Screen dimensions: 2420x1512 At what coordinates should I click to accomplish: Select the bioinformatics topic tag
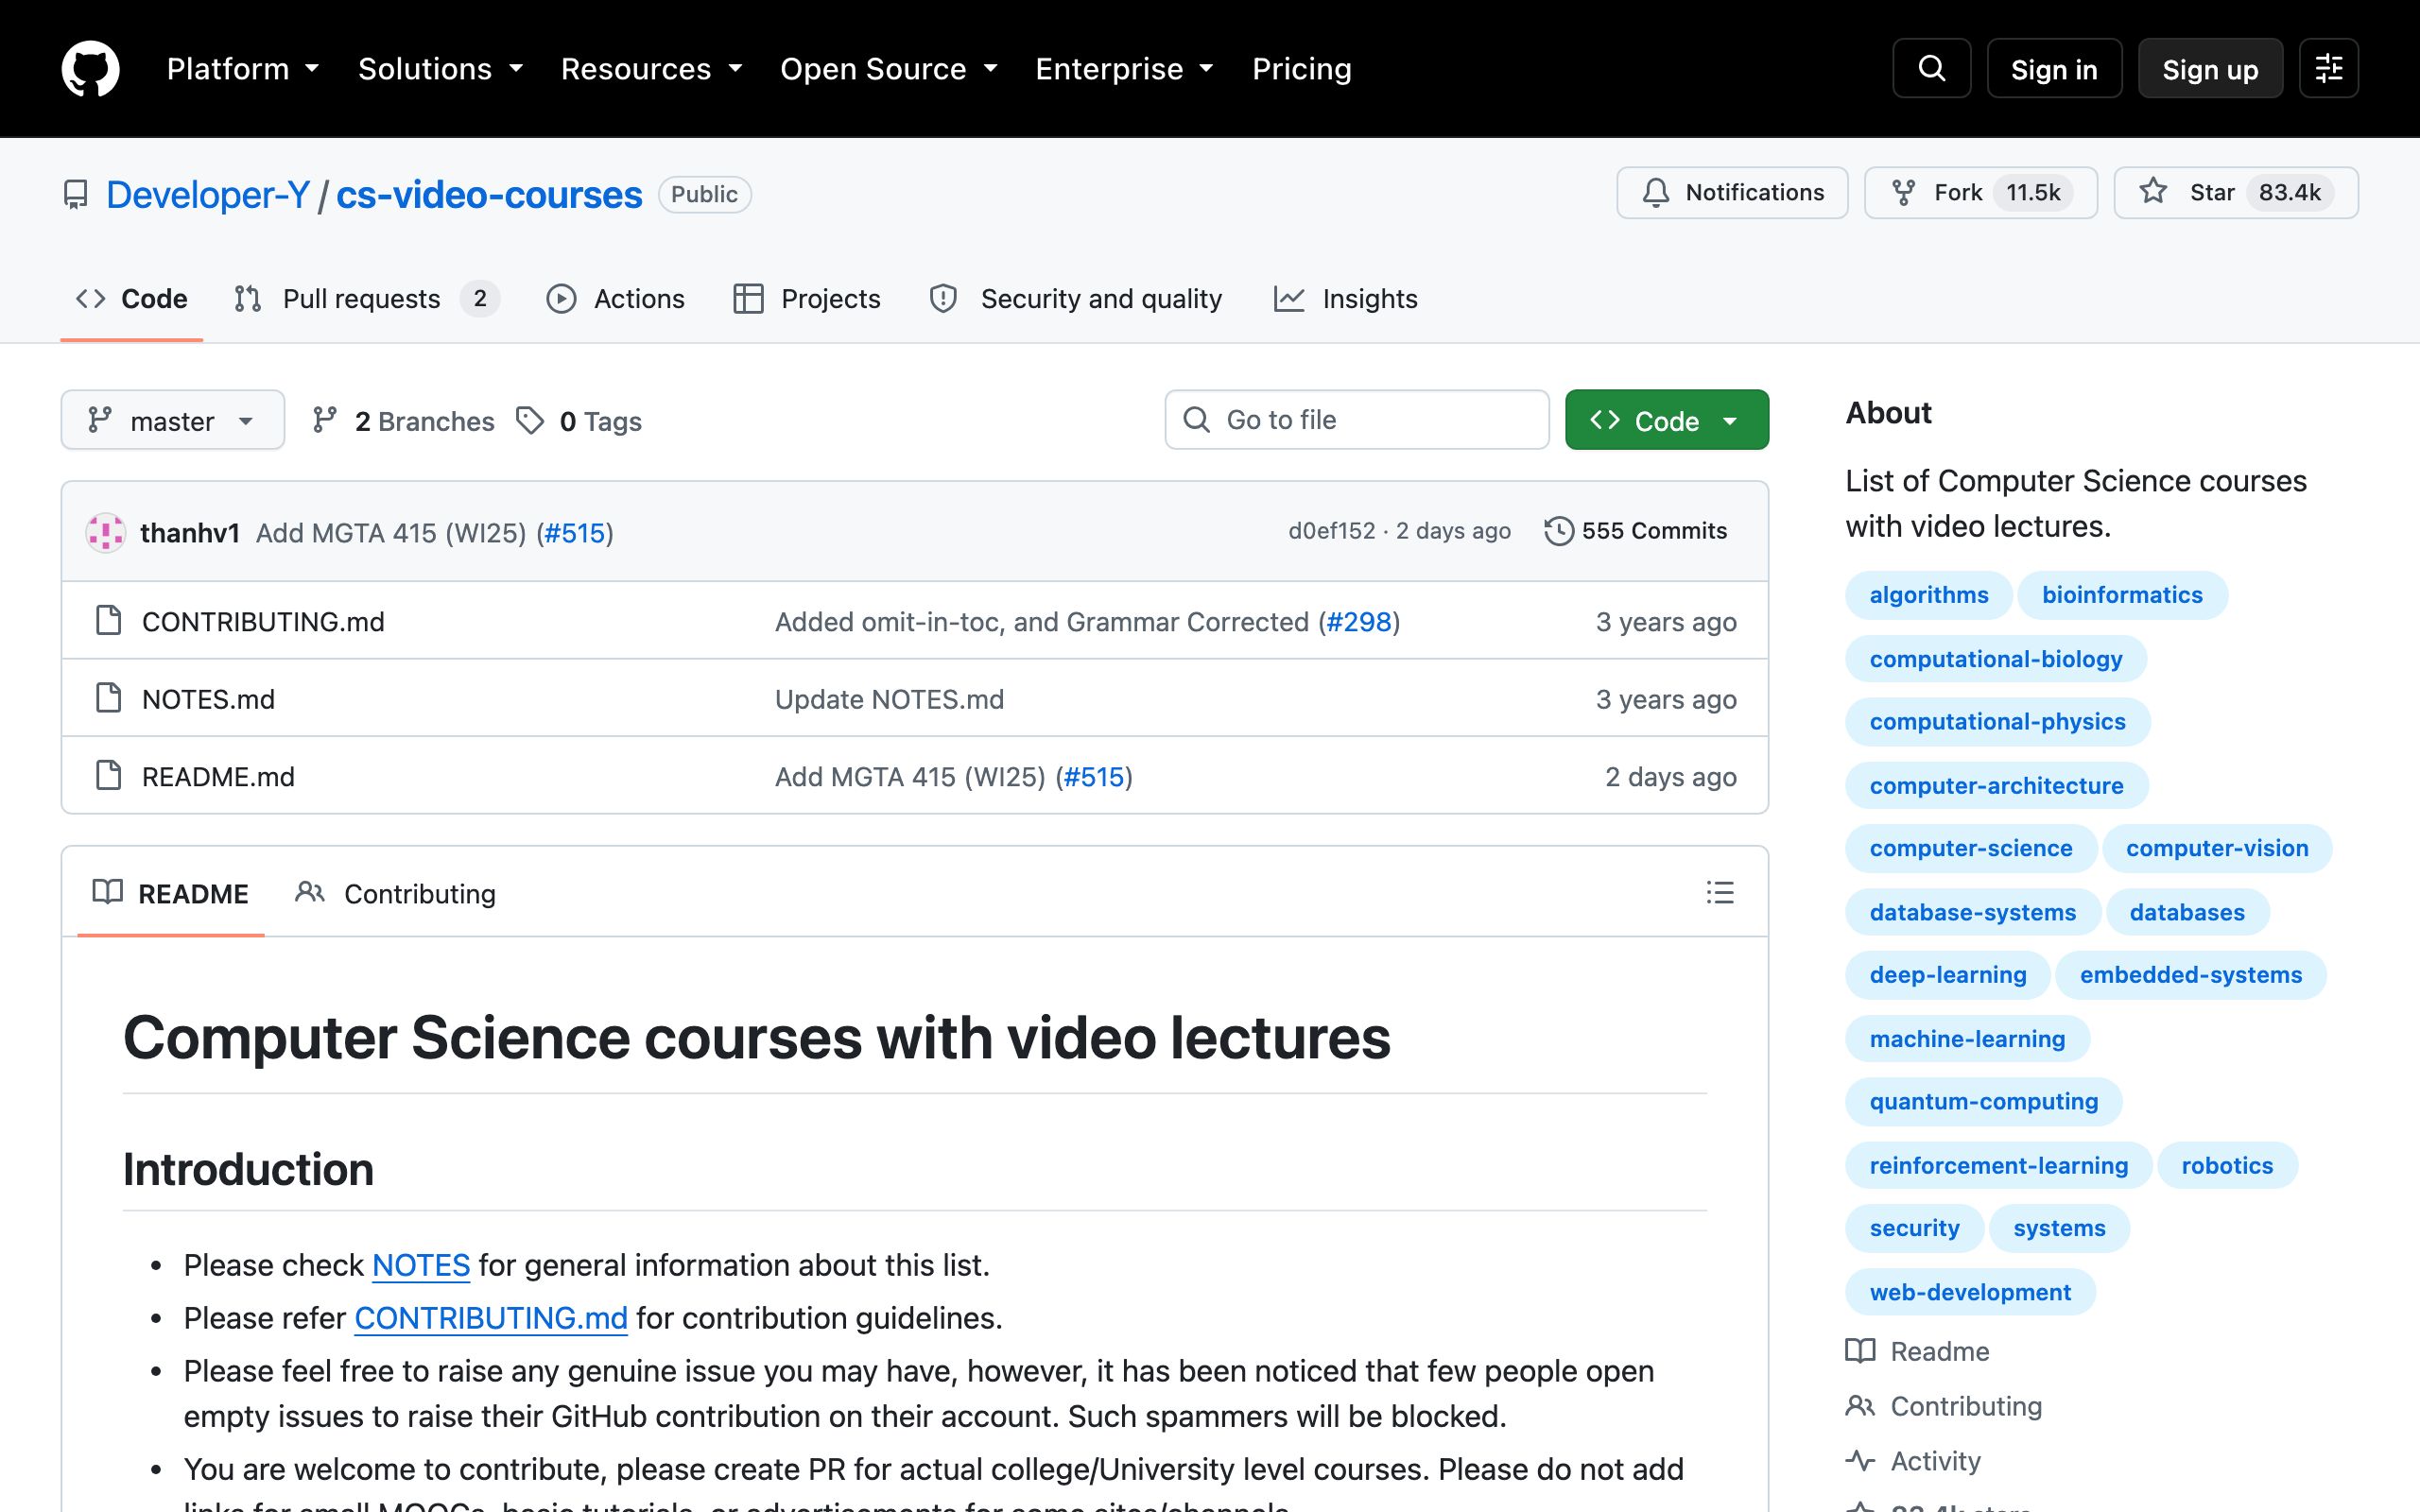[2122, 595]
